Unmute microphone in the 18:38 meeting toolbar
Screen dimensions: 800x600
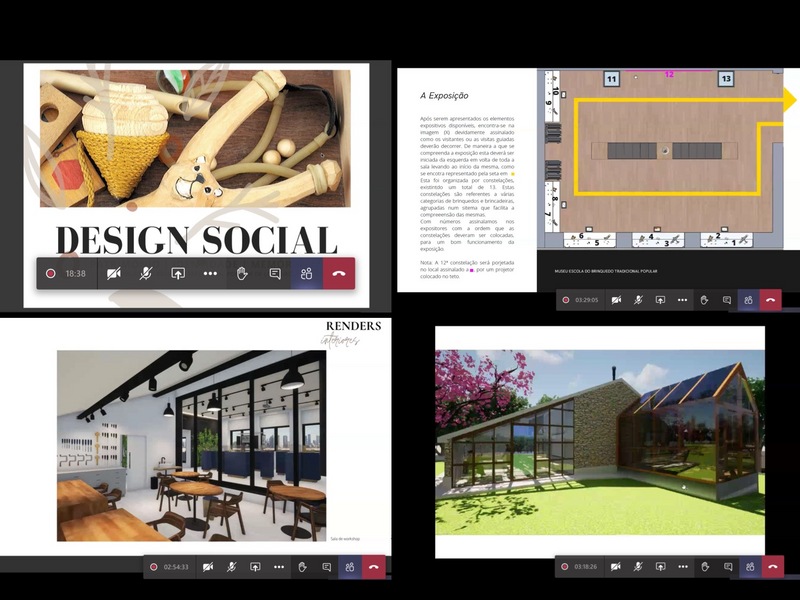[x=147, y=273]
